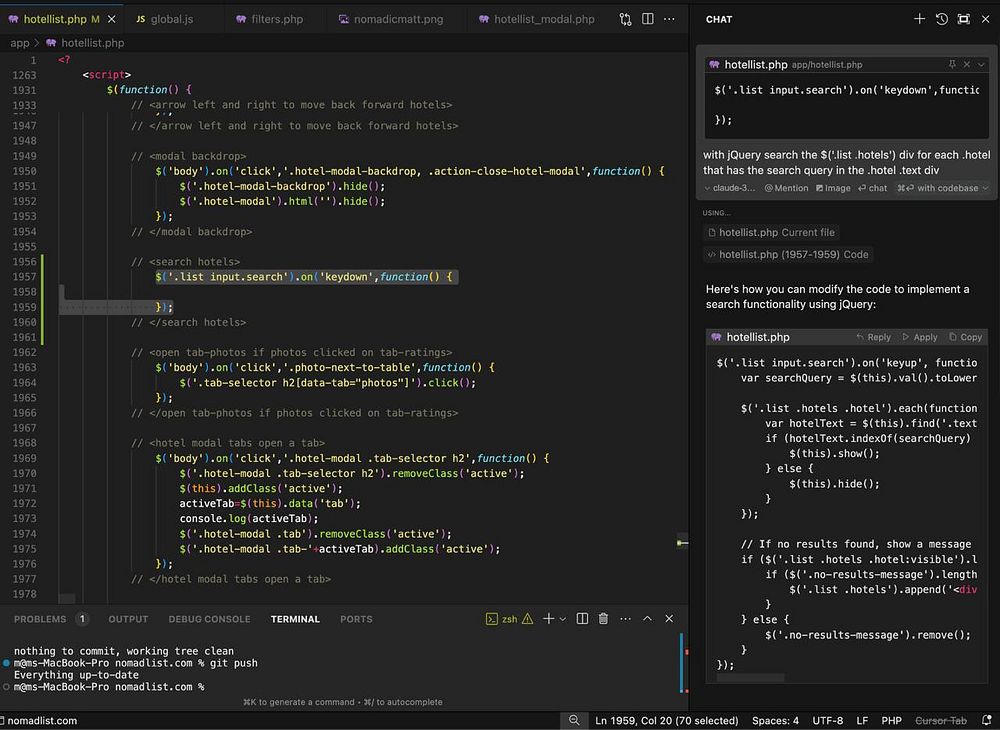The width and height of the screenshot is (1000, 730).
Task: Open the DEBUG CONSOLE panel tab
Action: [209, 619]
